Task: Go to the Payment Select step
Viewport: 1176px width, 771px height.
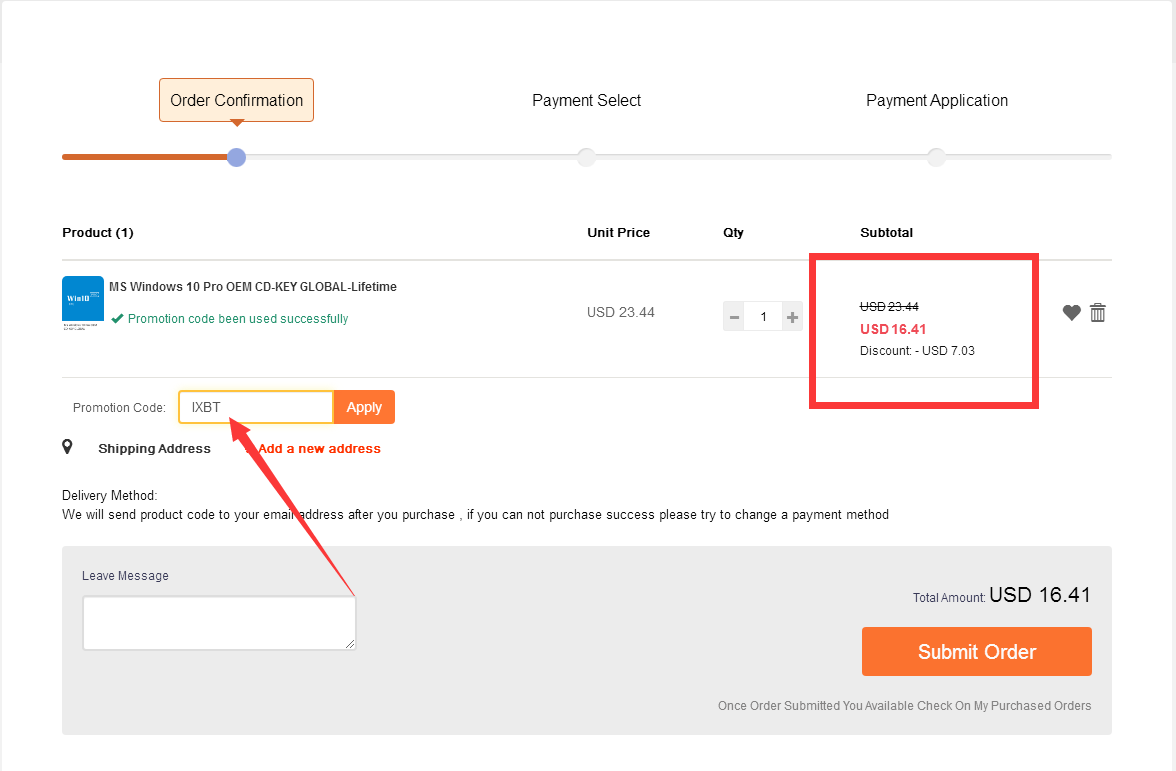Action: (x=586, y=100)
